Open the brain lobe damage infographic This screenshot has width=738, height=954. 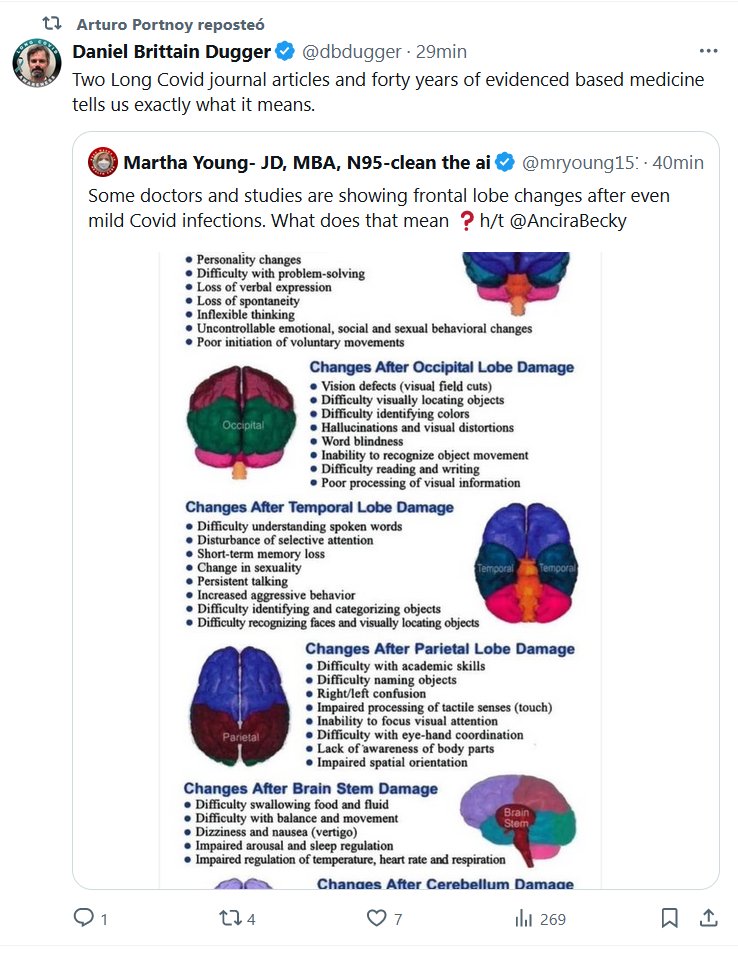(x=380, y=570)
